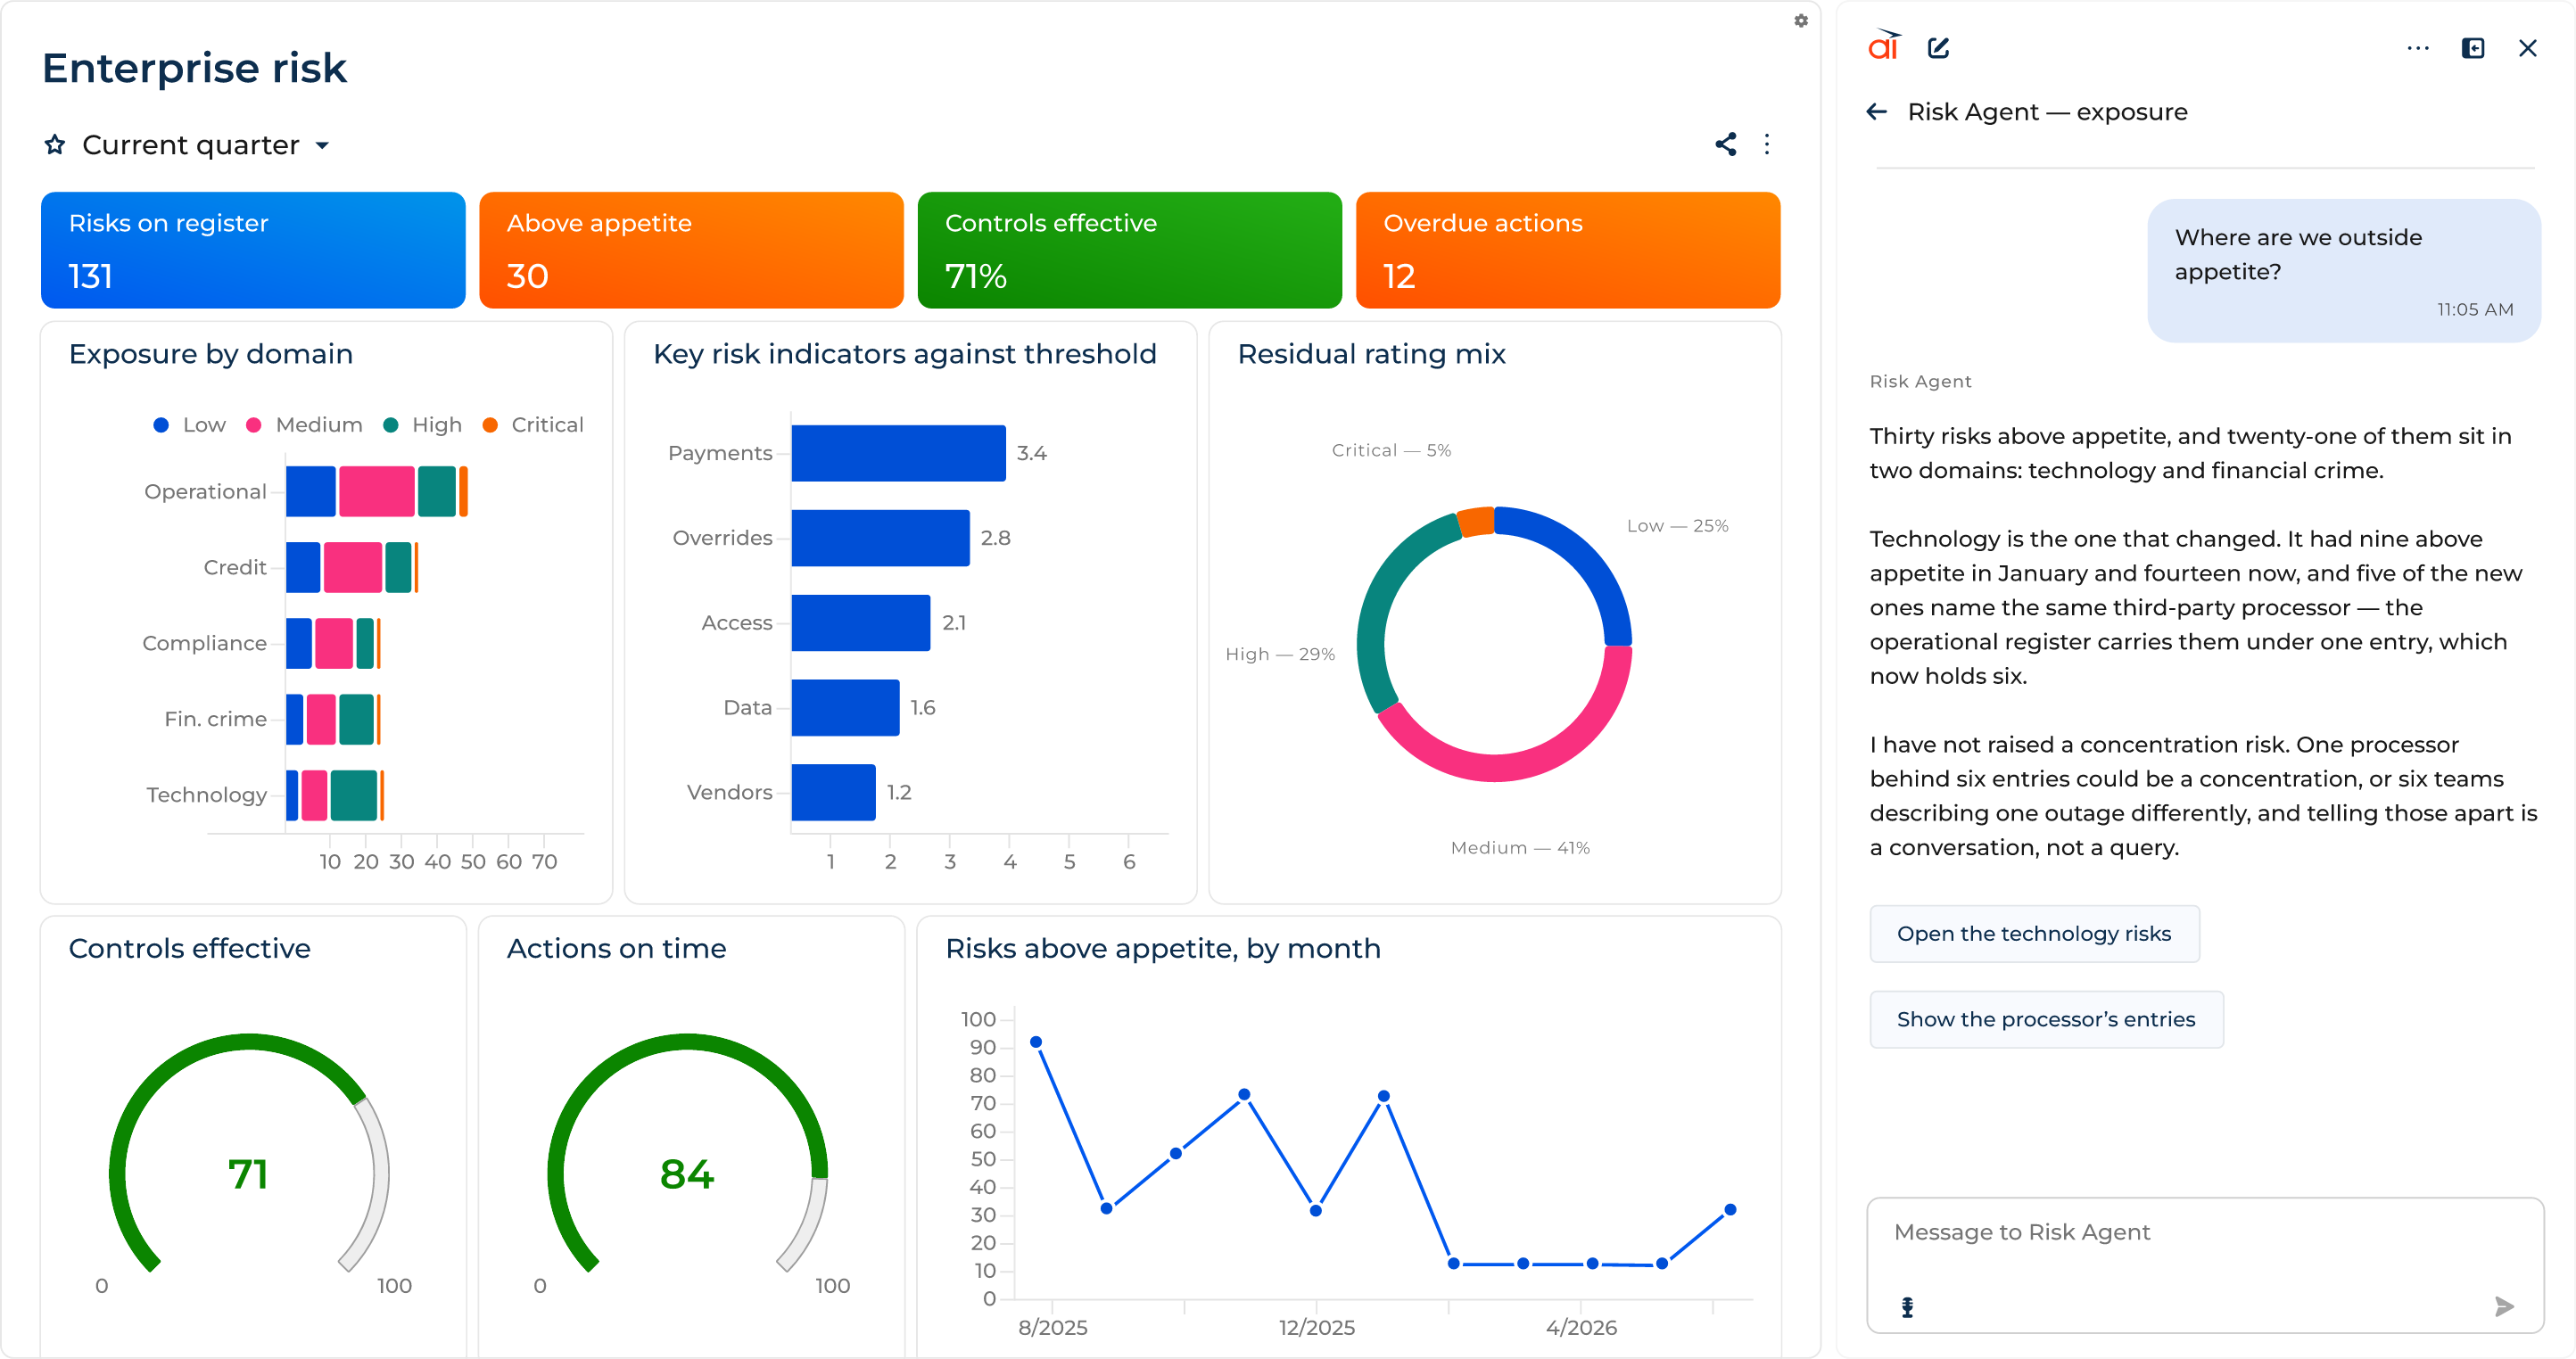The image size is (2576, 1359).
Task: Dock the assistant panel with the layout icon
Action: point(2472,48)
